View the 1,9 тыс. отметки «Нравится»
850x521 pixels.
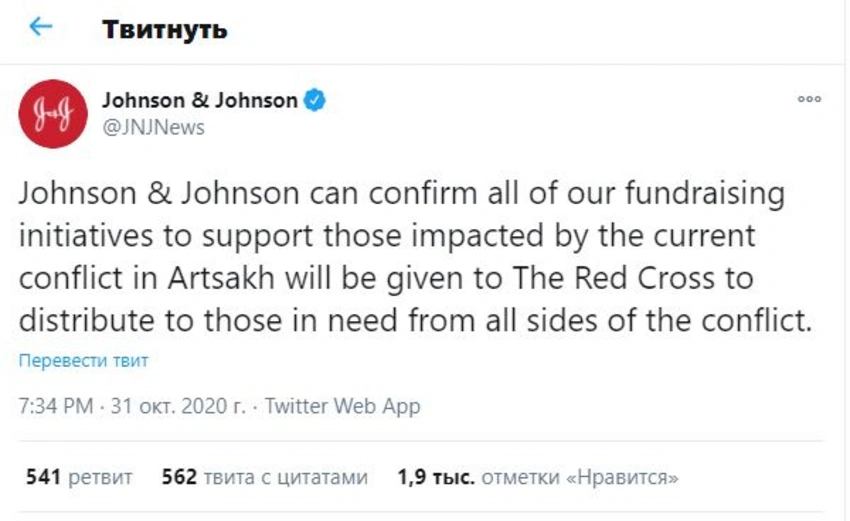click(x=538, y=478)
